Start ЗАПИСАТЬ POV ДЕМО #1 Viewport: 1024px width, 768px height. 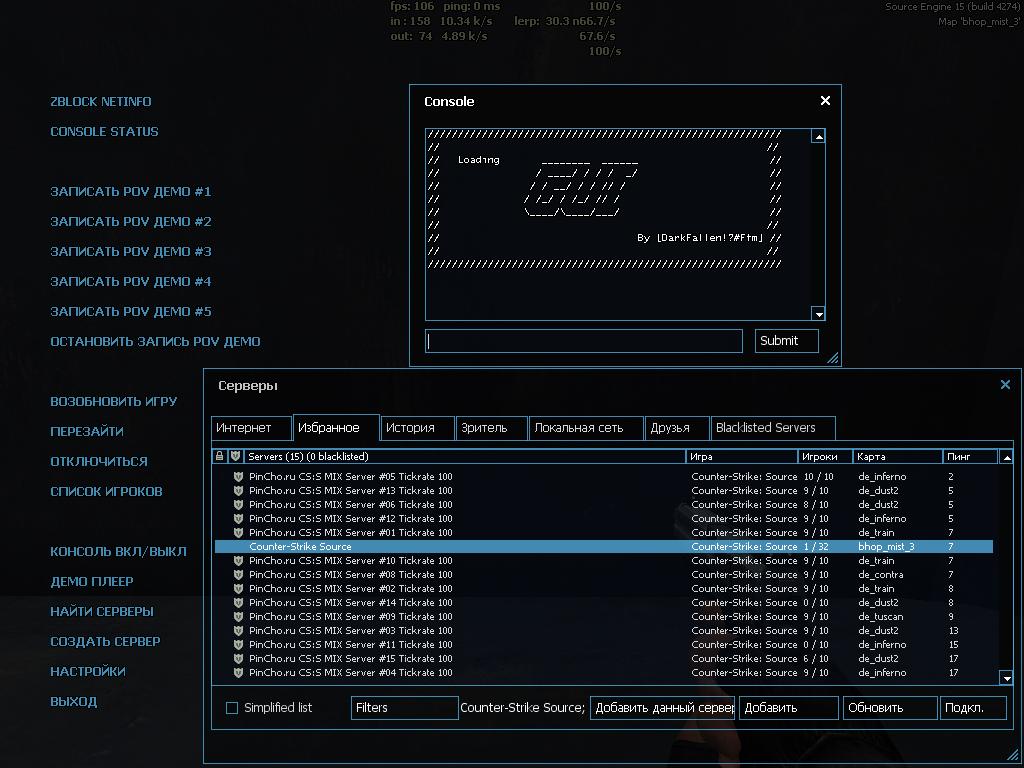[x=131, y=192]
